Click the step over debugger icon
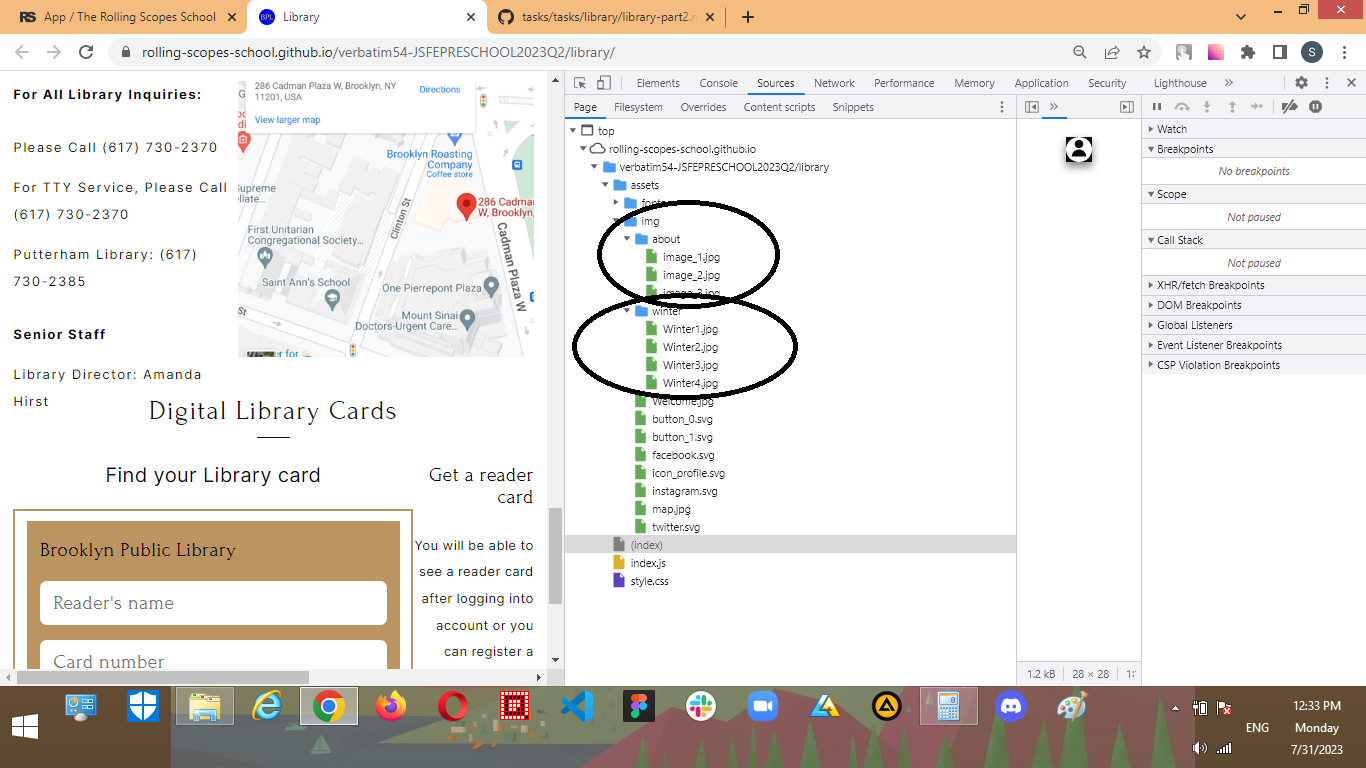 1182,107
